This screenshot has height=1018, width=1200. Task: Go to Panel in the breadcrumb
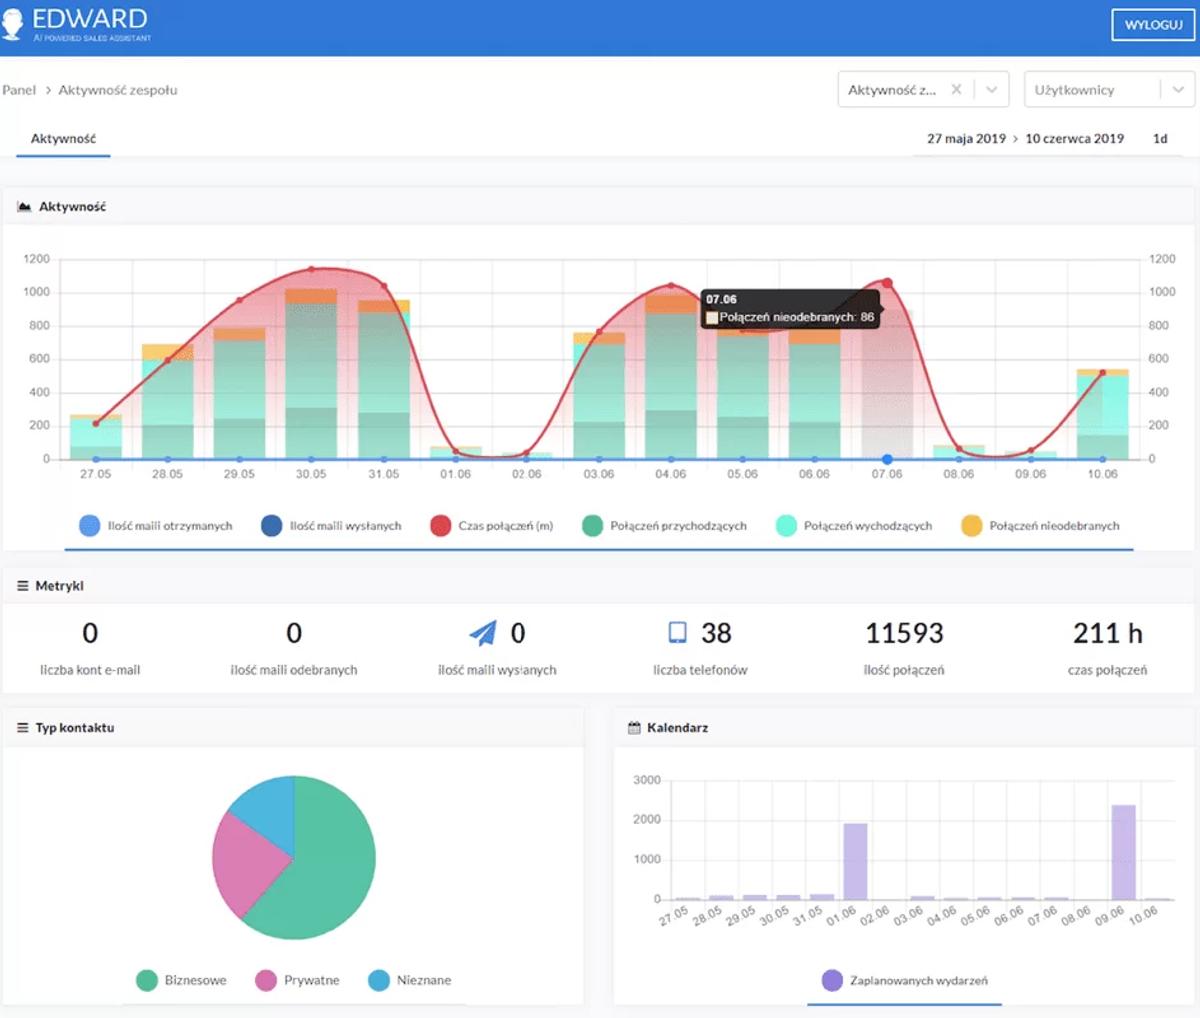point(19,90)
